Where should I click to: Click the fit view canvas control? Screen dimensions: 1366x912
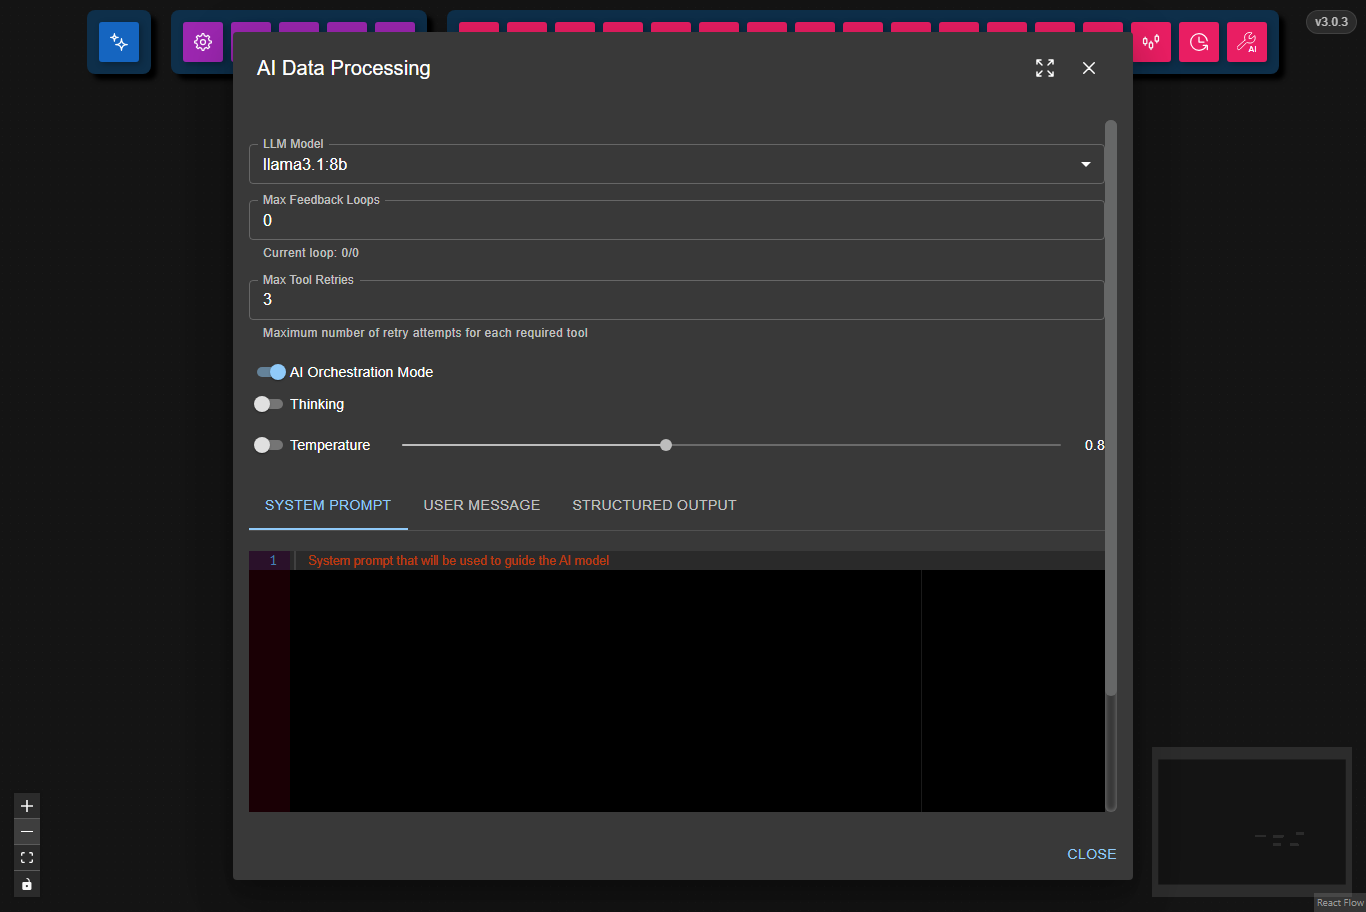pyautogui.click(x=27, y=858)
